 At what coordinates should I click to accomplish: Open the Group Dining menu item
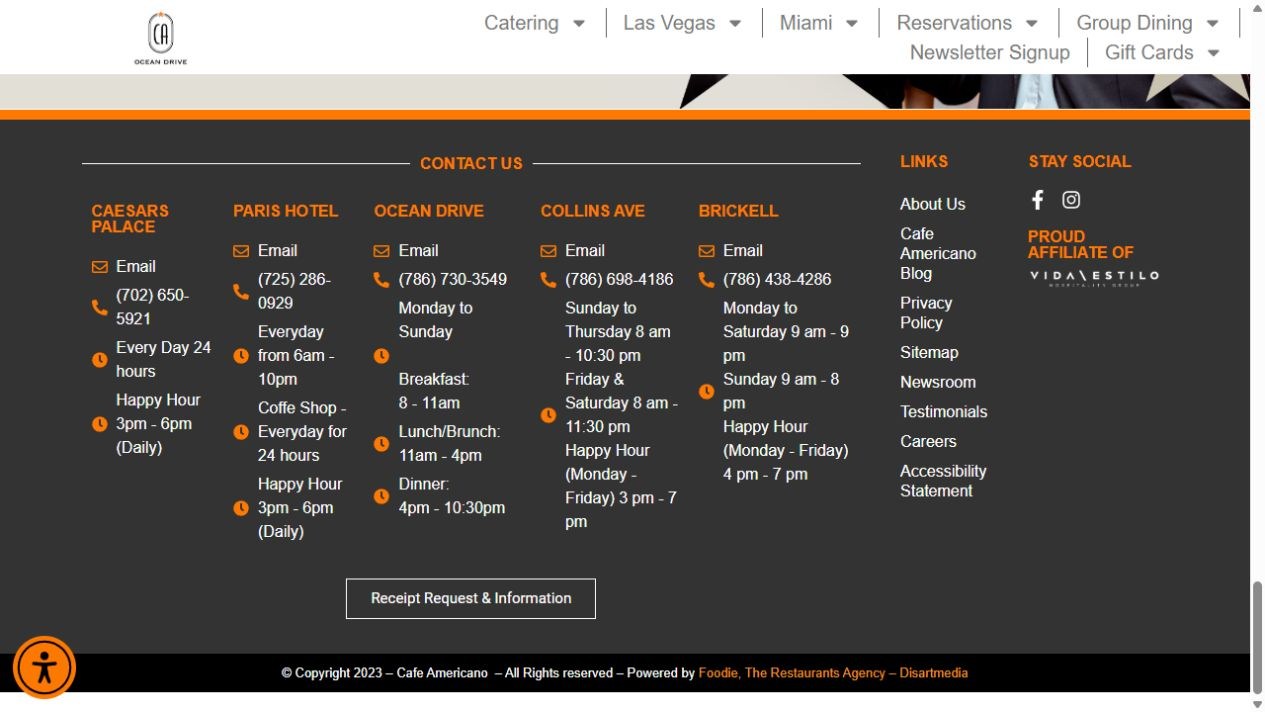(x=1134, y=23)
